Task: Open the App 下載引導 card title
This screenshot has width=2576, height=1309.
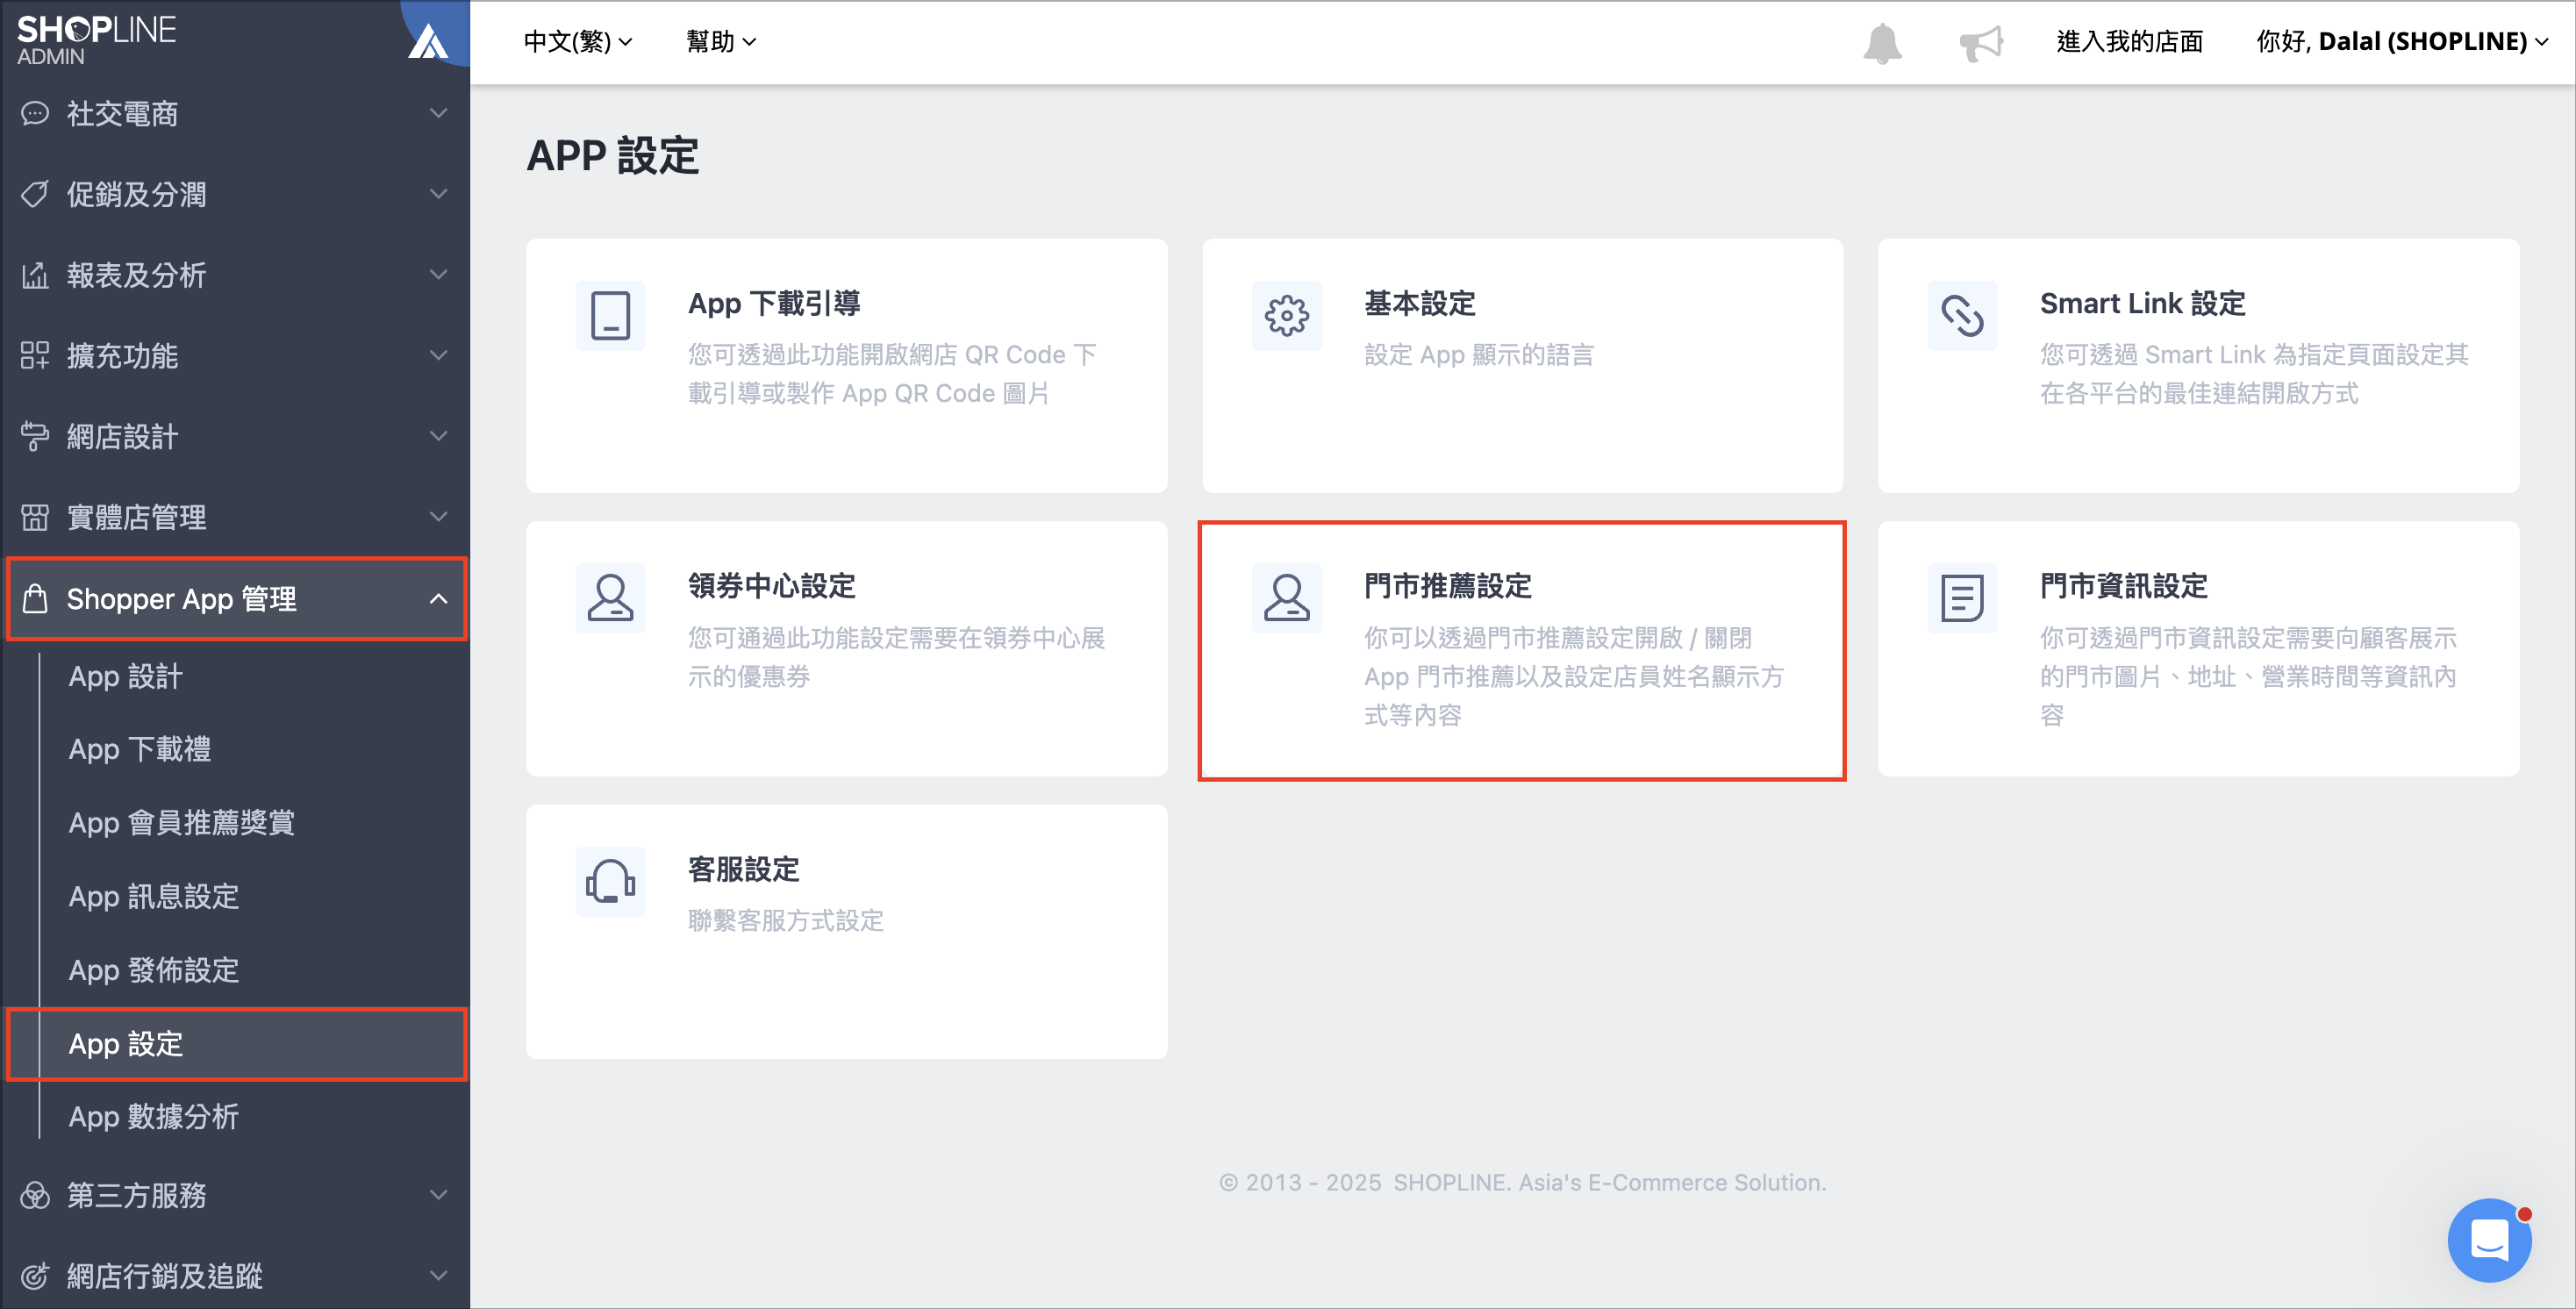Action: tap(774, 303)
